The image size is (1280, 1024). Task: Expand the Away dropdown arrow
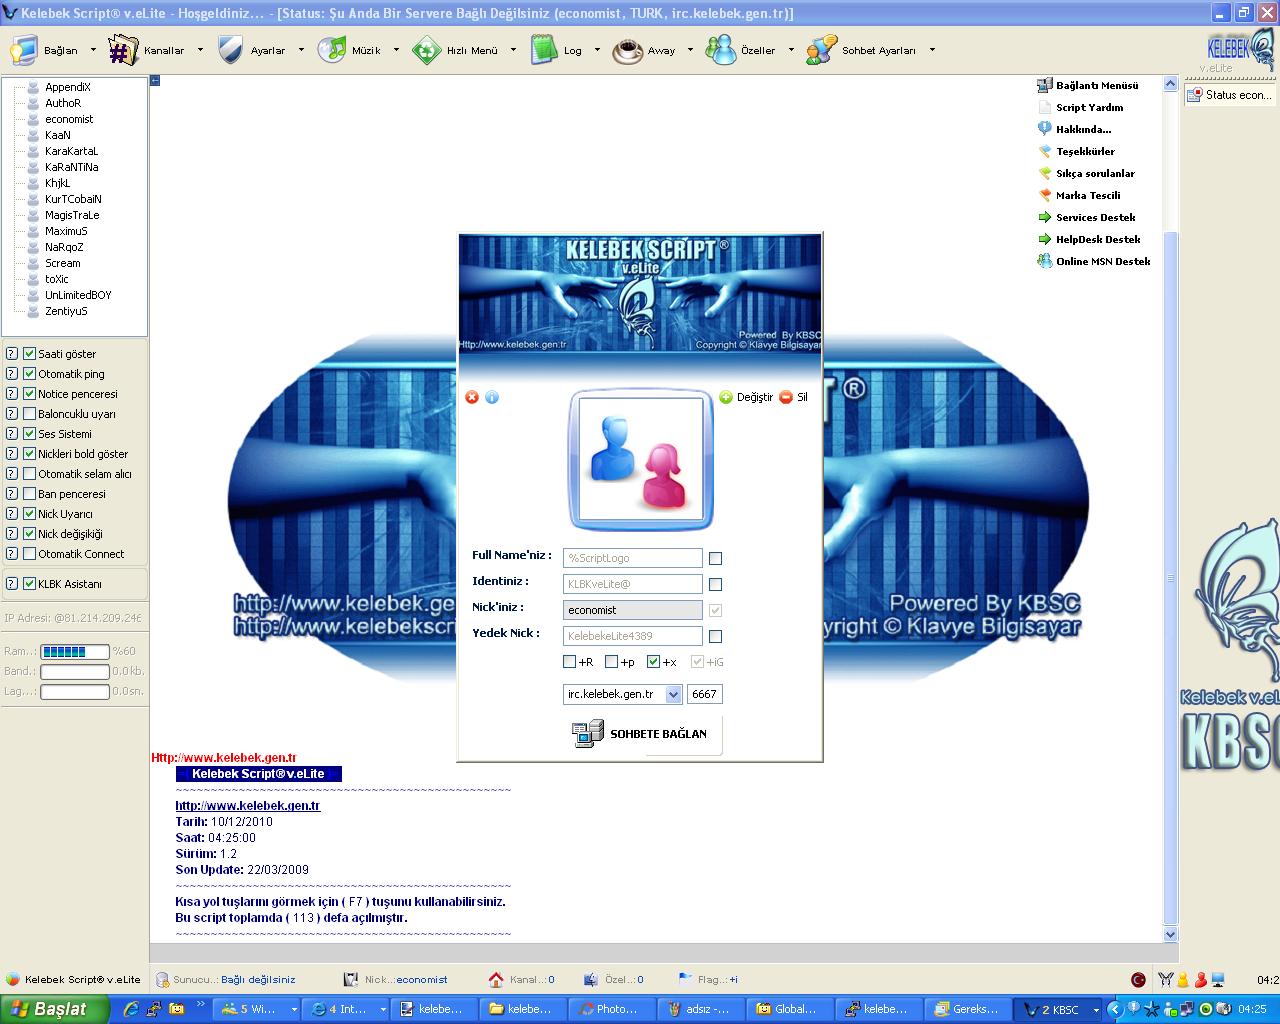(690, 50)
